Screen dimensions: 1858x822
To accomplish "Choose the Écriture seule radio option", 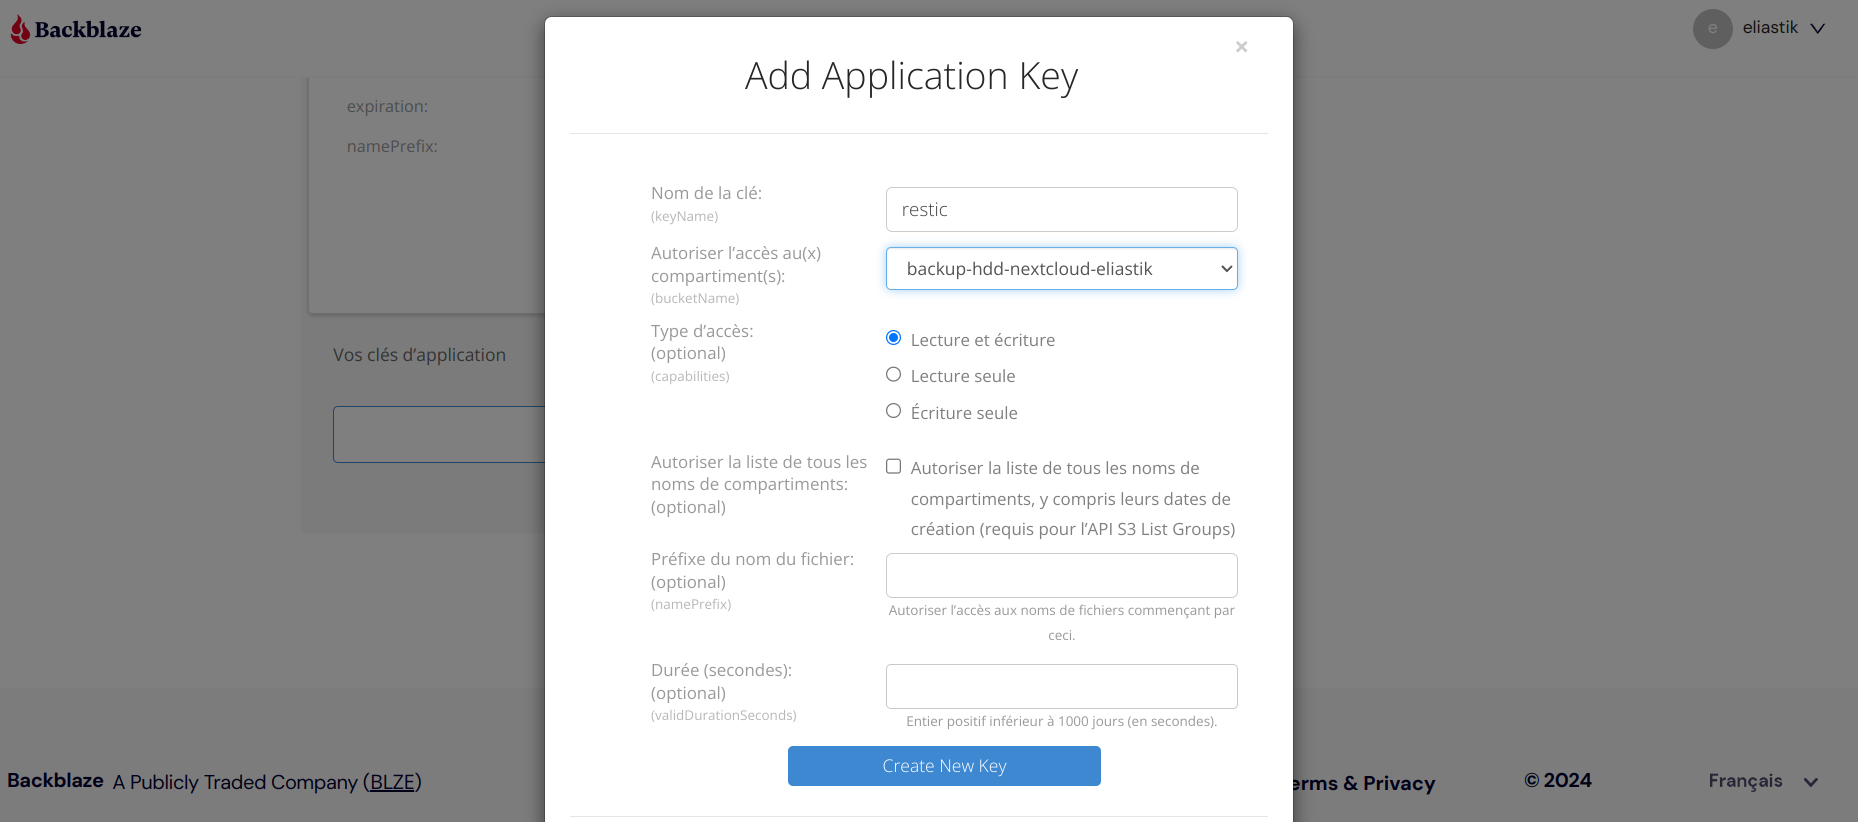I will [x=893, y=411].
